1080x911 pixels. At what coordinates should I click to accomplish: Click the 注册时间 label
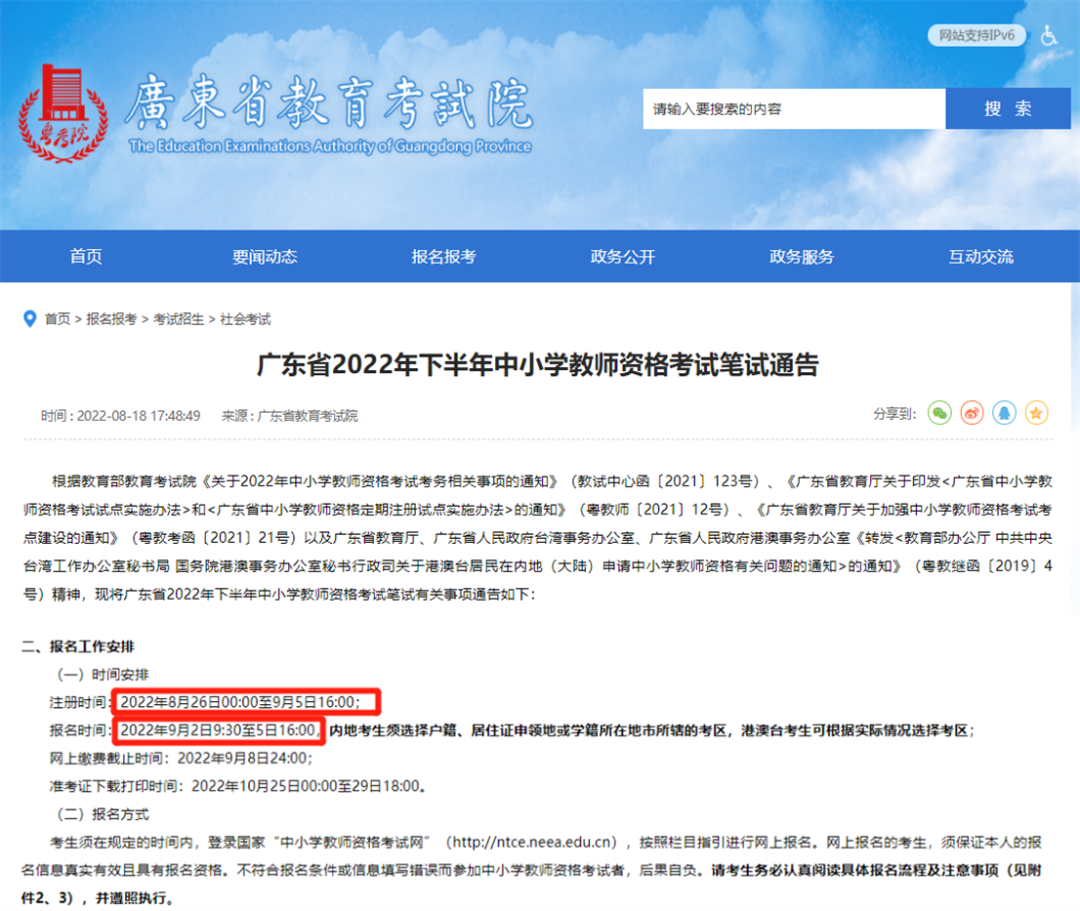tap(78, 702)
